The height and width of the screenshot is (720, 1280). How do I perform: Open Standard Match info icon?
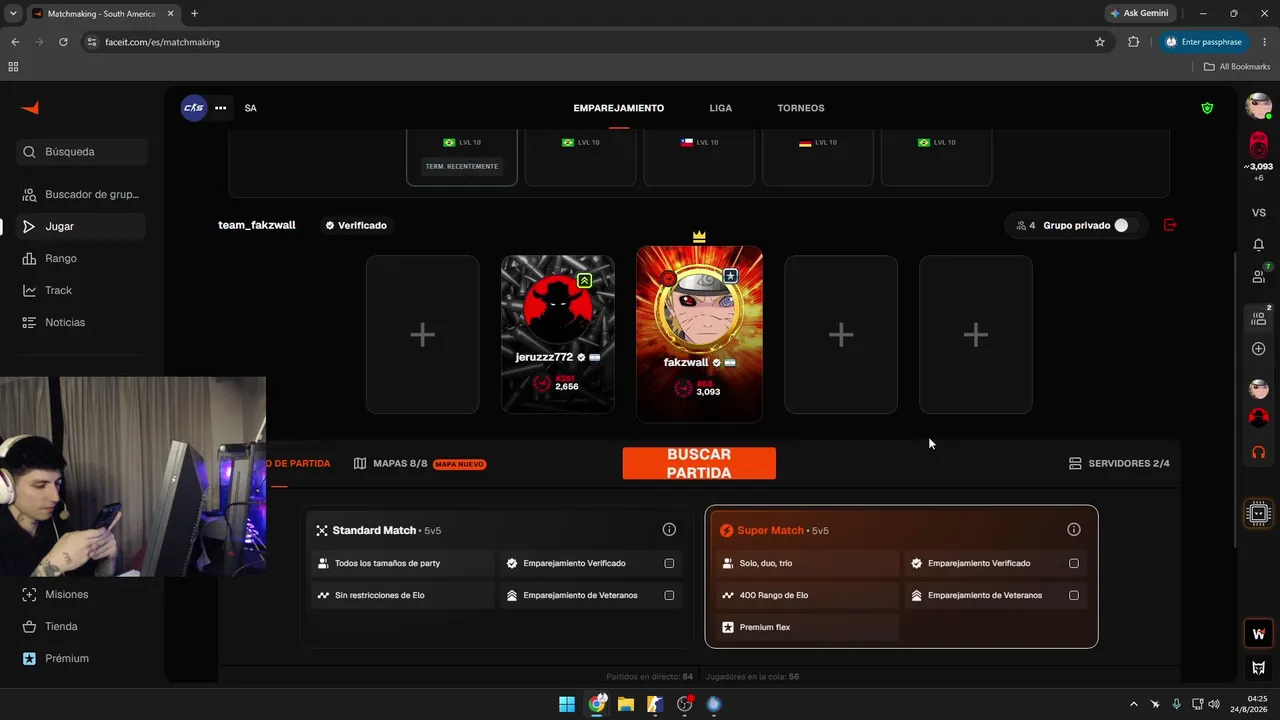coord(669,530)
